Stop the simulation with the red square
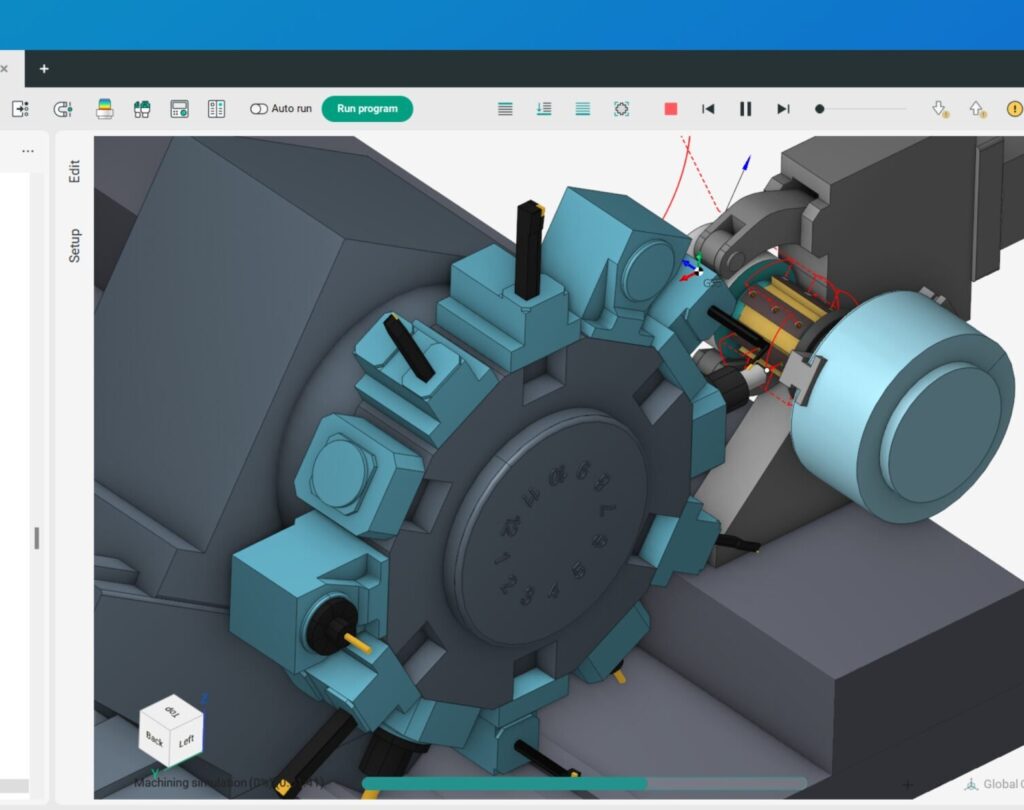Viewport: 1024px width, 810px height. 671,109
